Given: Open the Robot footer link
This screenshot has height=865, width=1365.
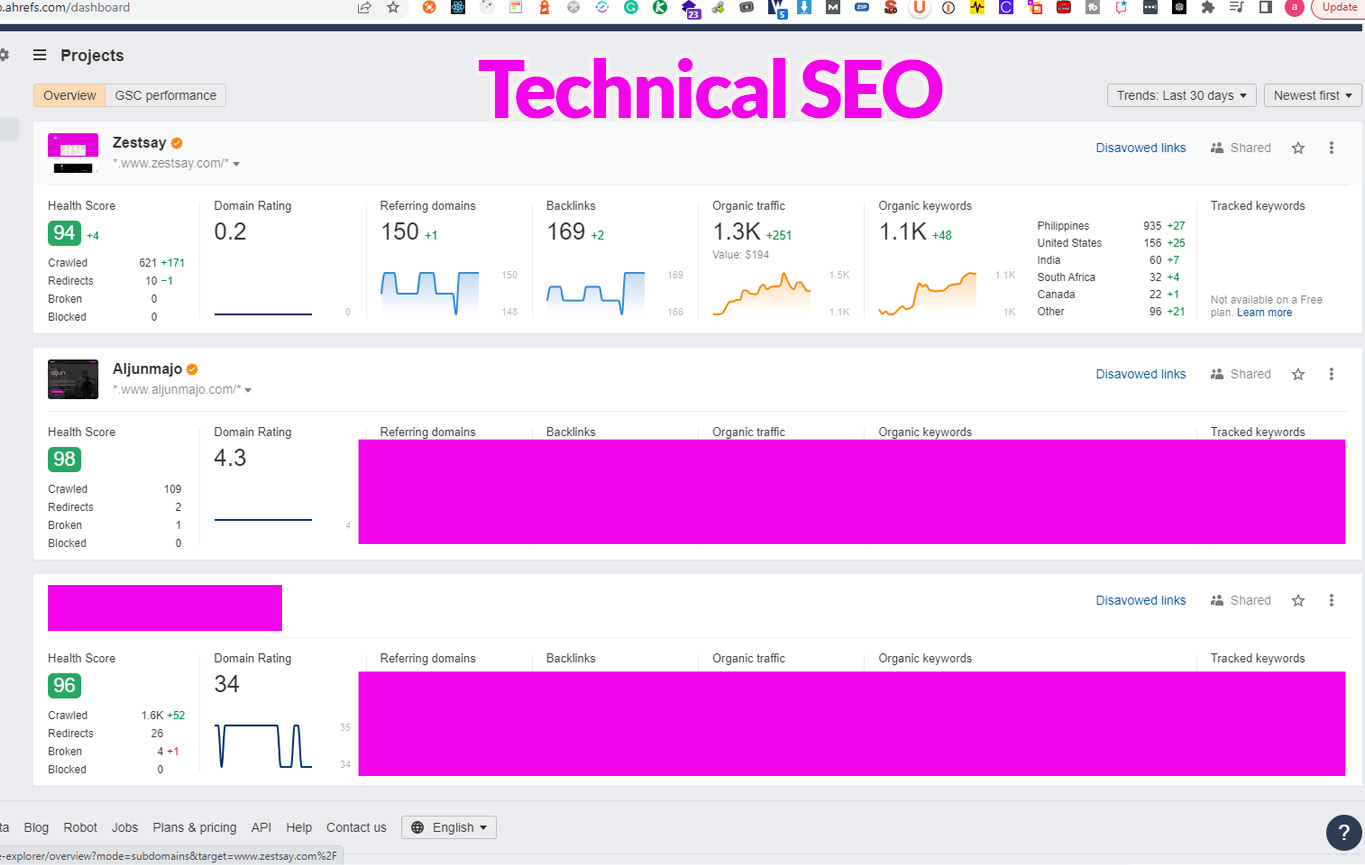Looking at the screenshot, I should 80,828.
